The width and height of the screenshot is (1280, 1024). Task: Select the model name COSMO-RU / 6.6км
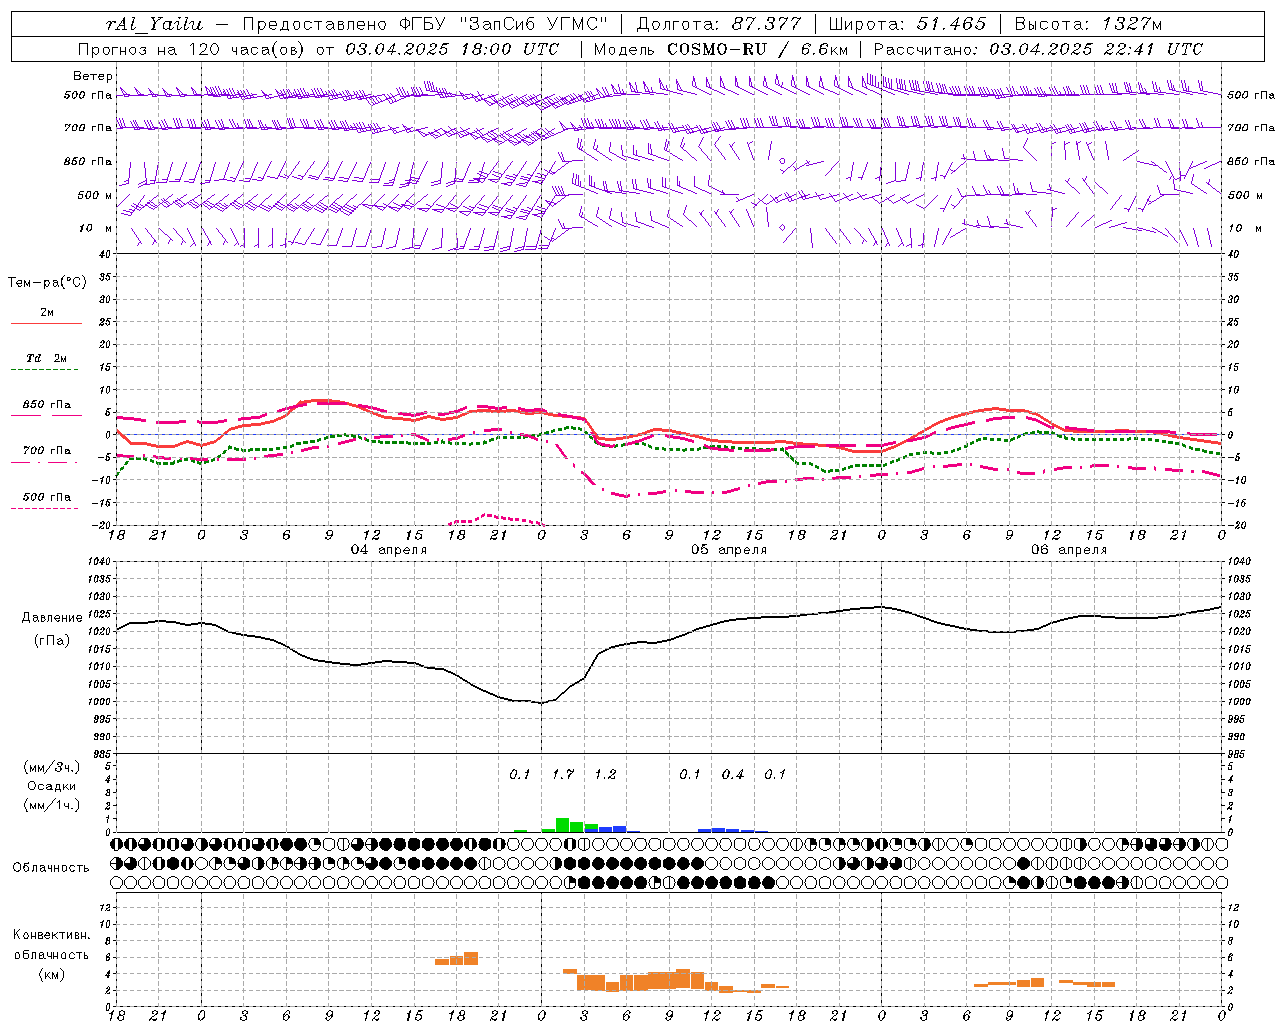pyautogui.click(x=757, y=48)
